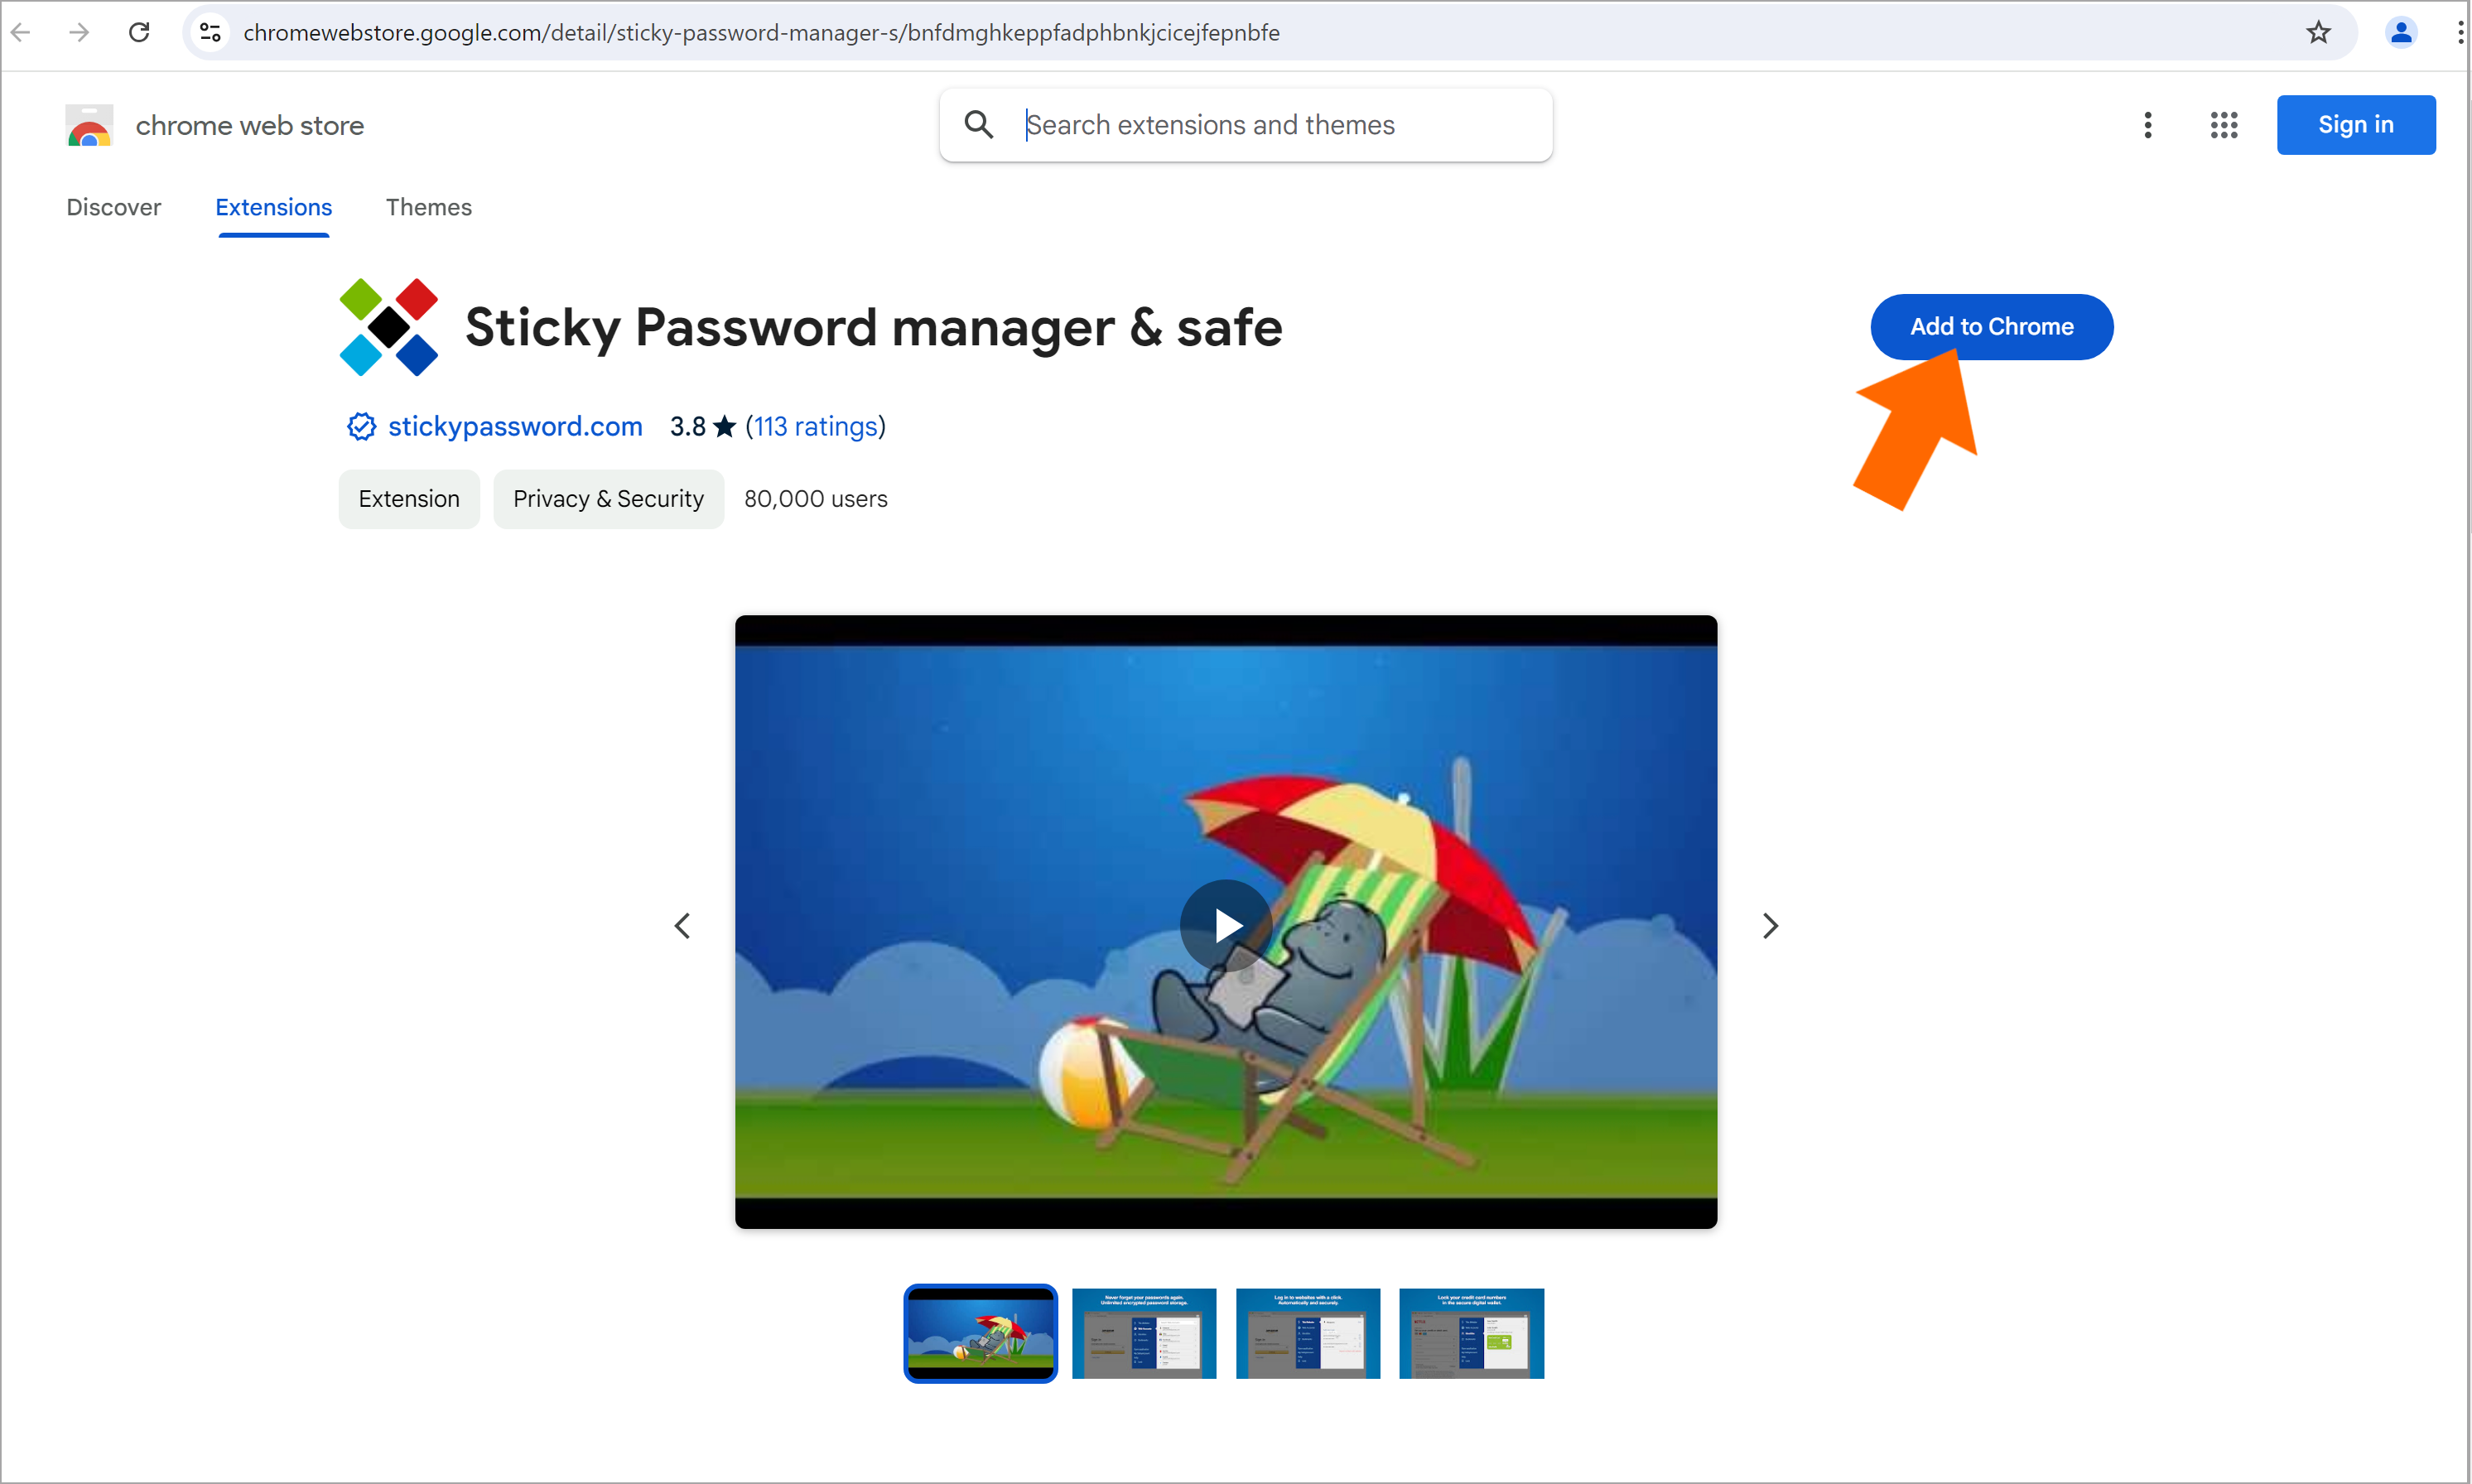
Task: Click the URL in the address bar
Action: point(761,33)
